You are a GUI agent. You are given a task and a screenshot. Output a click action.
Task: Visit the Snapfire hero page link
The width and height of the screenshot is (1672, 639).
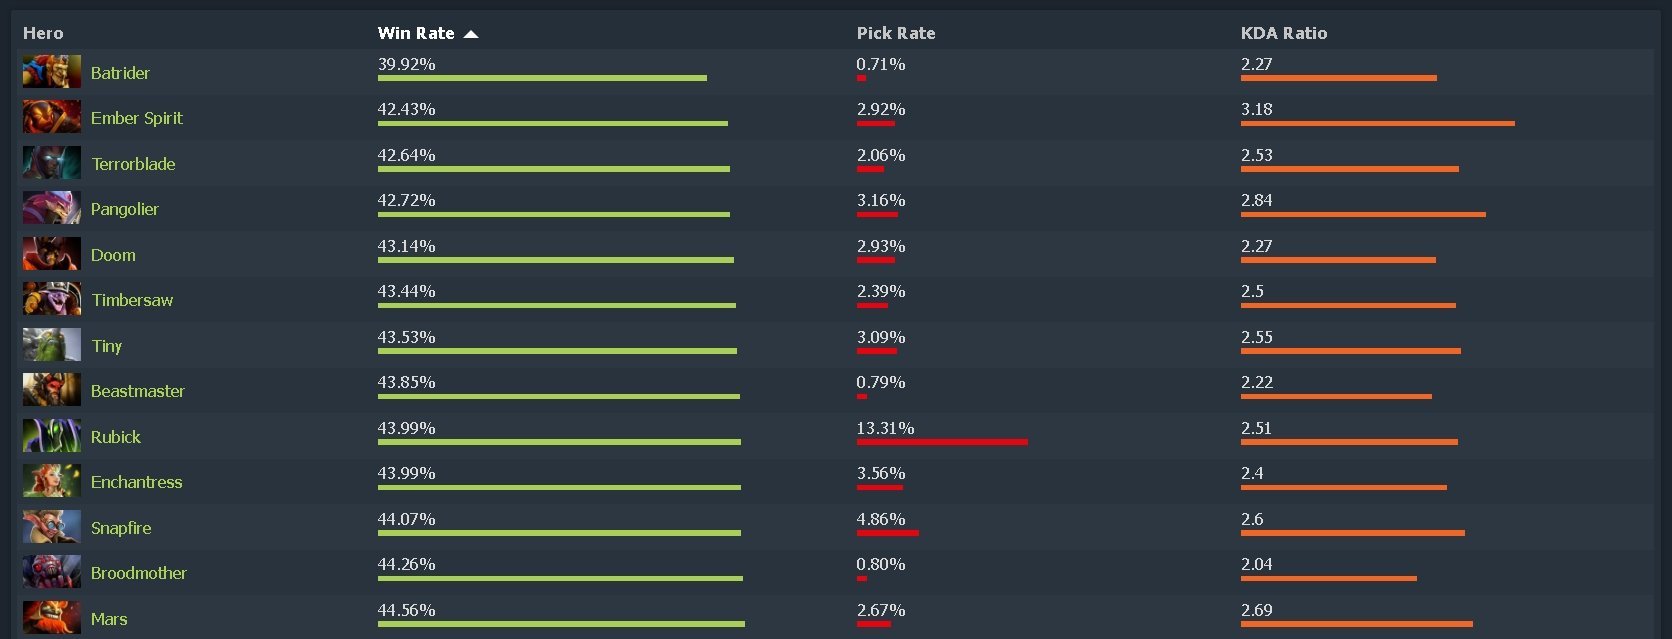(121, 528)
